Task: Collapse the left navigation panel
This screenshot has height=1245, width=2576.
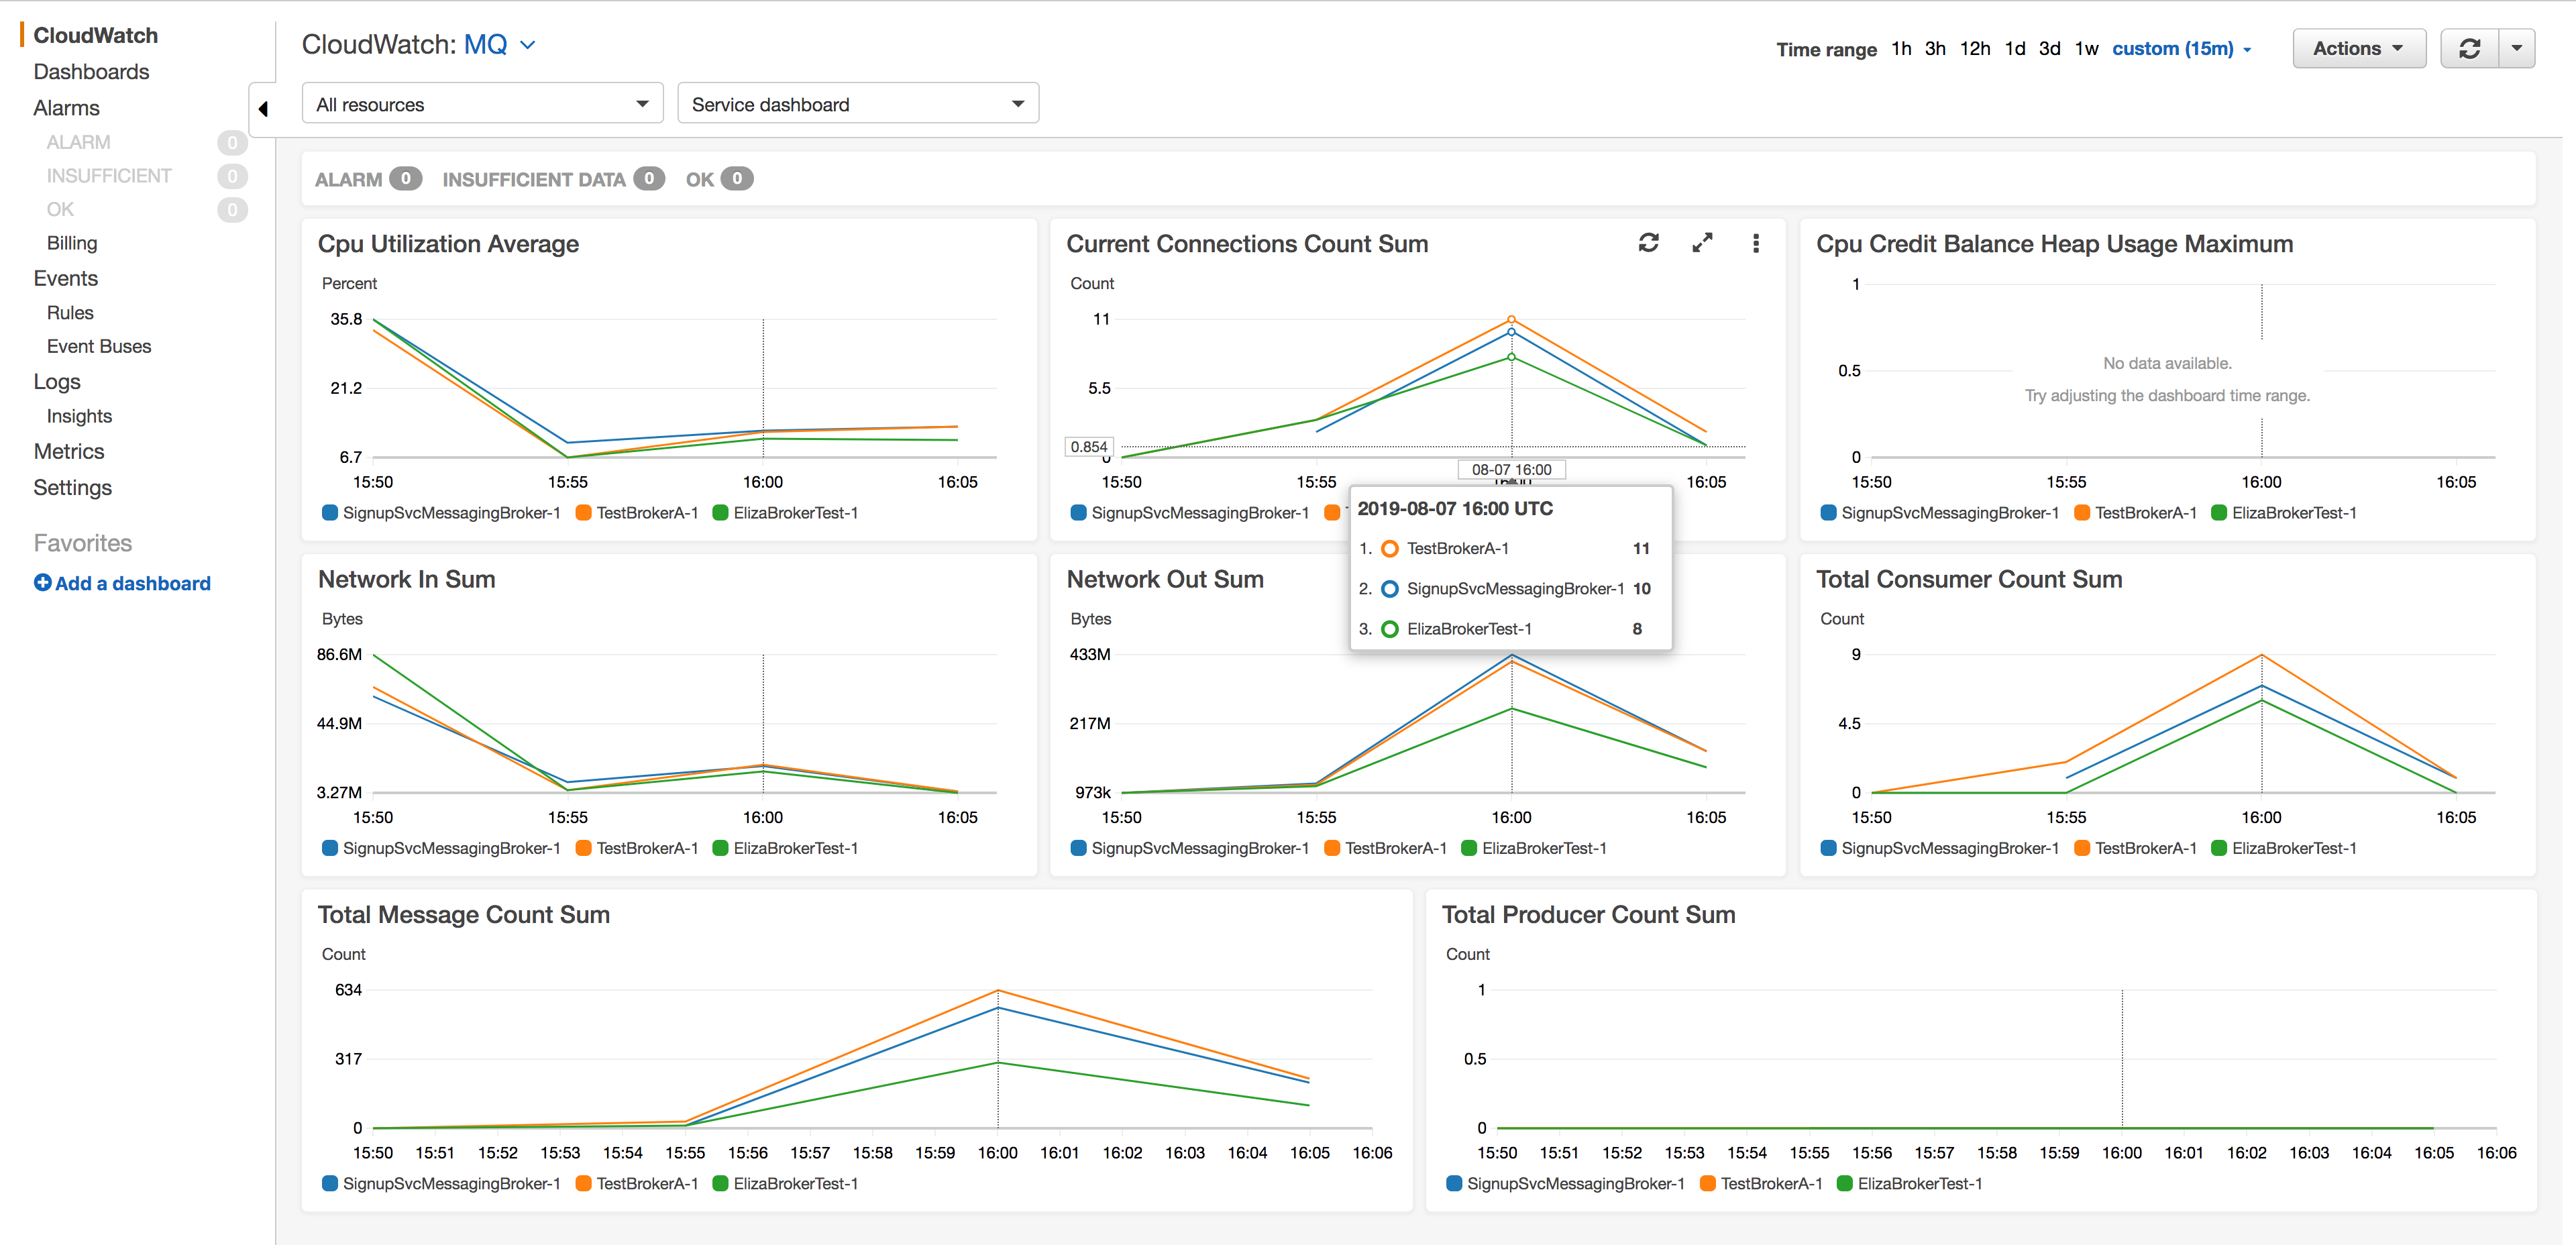Action: pyautogui.click(x=264, y=108)
